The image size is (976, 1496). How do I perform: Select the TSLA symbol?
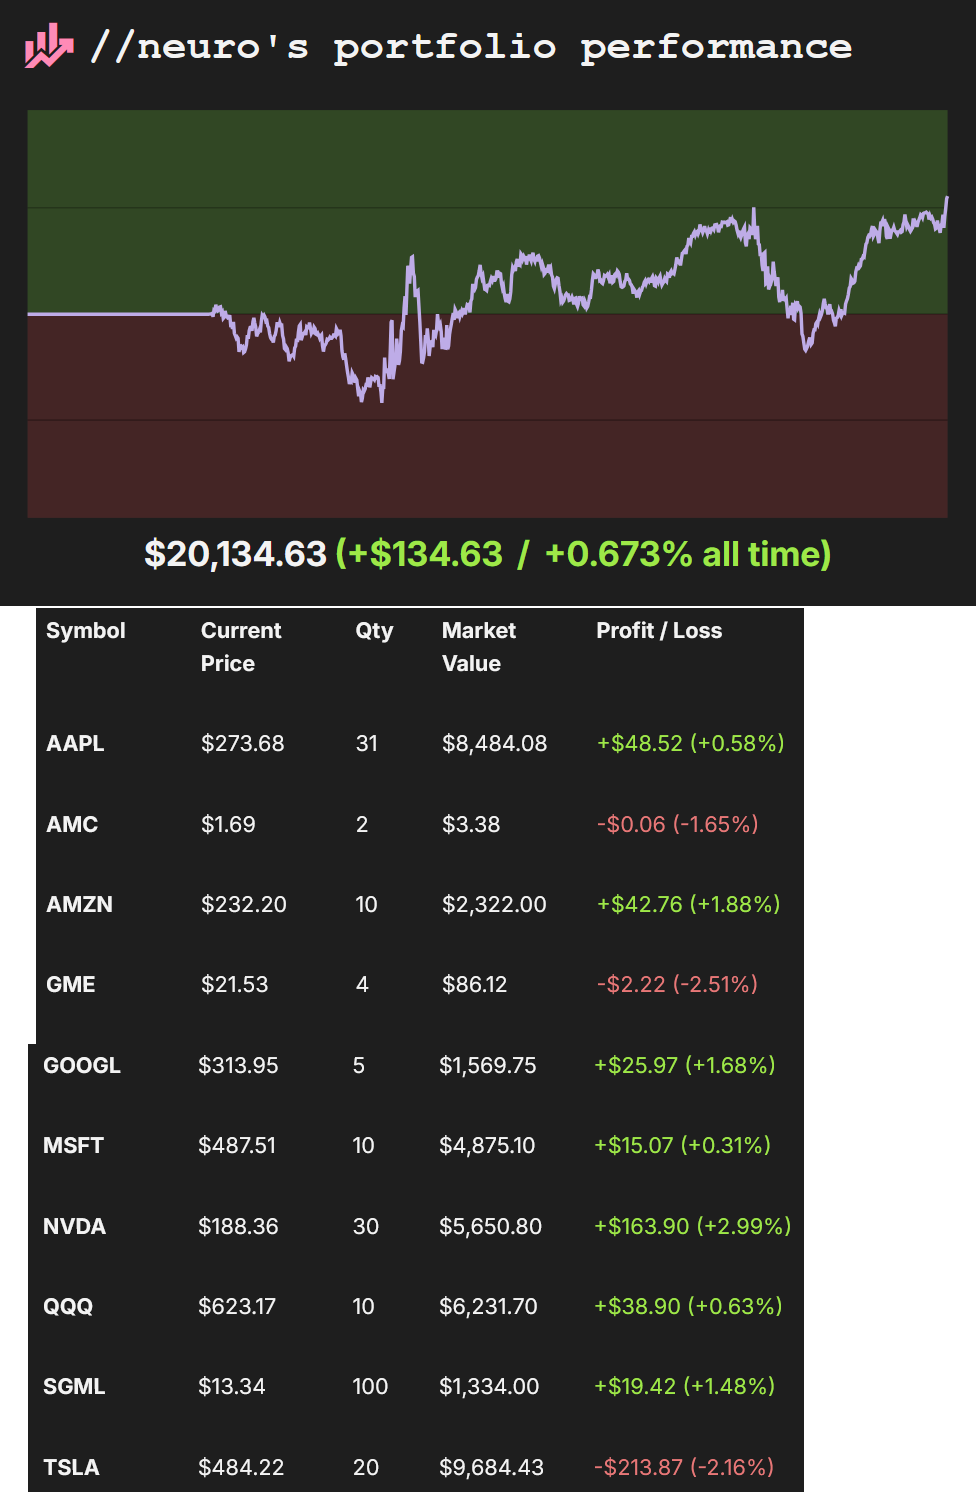coord(71,1468)
